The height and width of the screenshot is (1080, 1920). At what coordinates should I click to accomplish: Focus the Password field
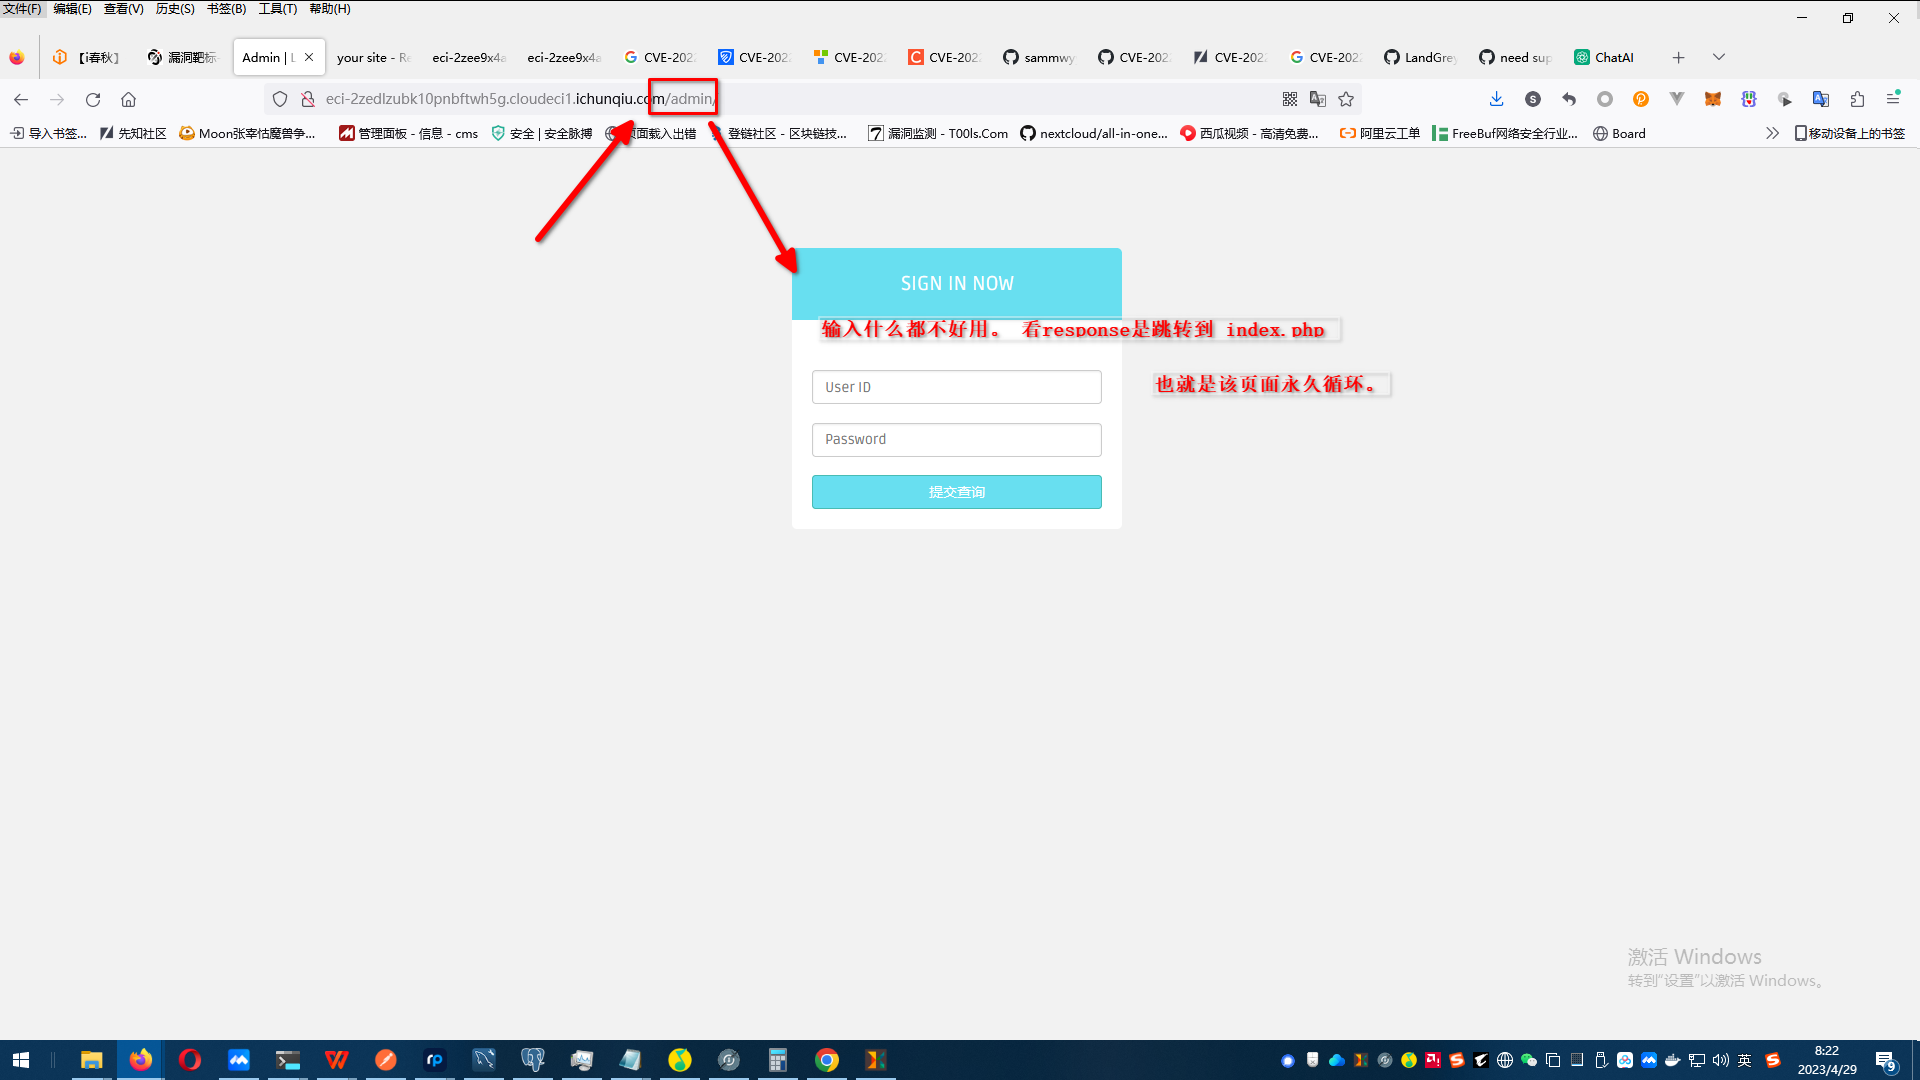pyautogui.click(x=956, y=440)
